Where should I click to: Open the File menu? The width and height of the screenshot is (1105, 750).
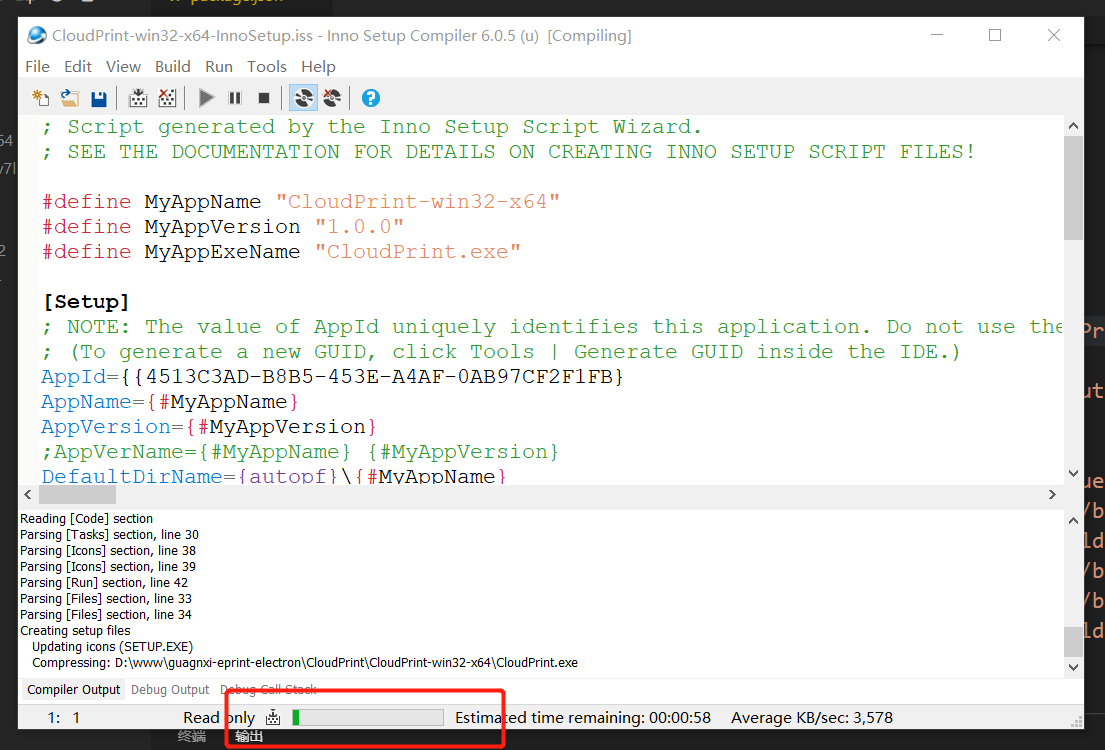click(37, 66)
